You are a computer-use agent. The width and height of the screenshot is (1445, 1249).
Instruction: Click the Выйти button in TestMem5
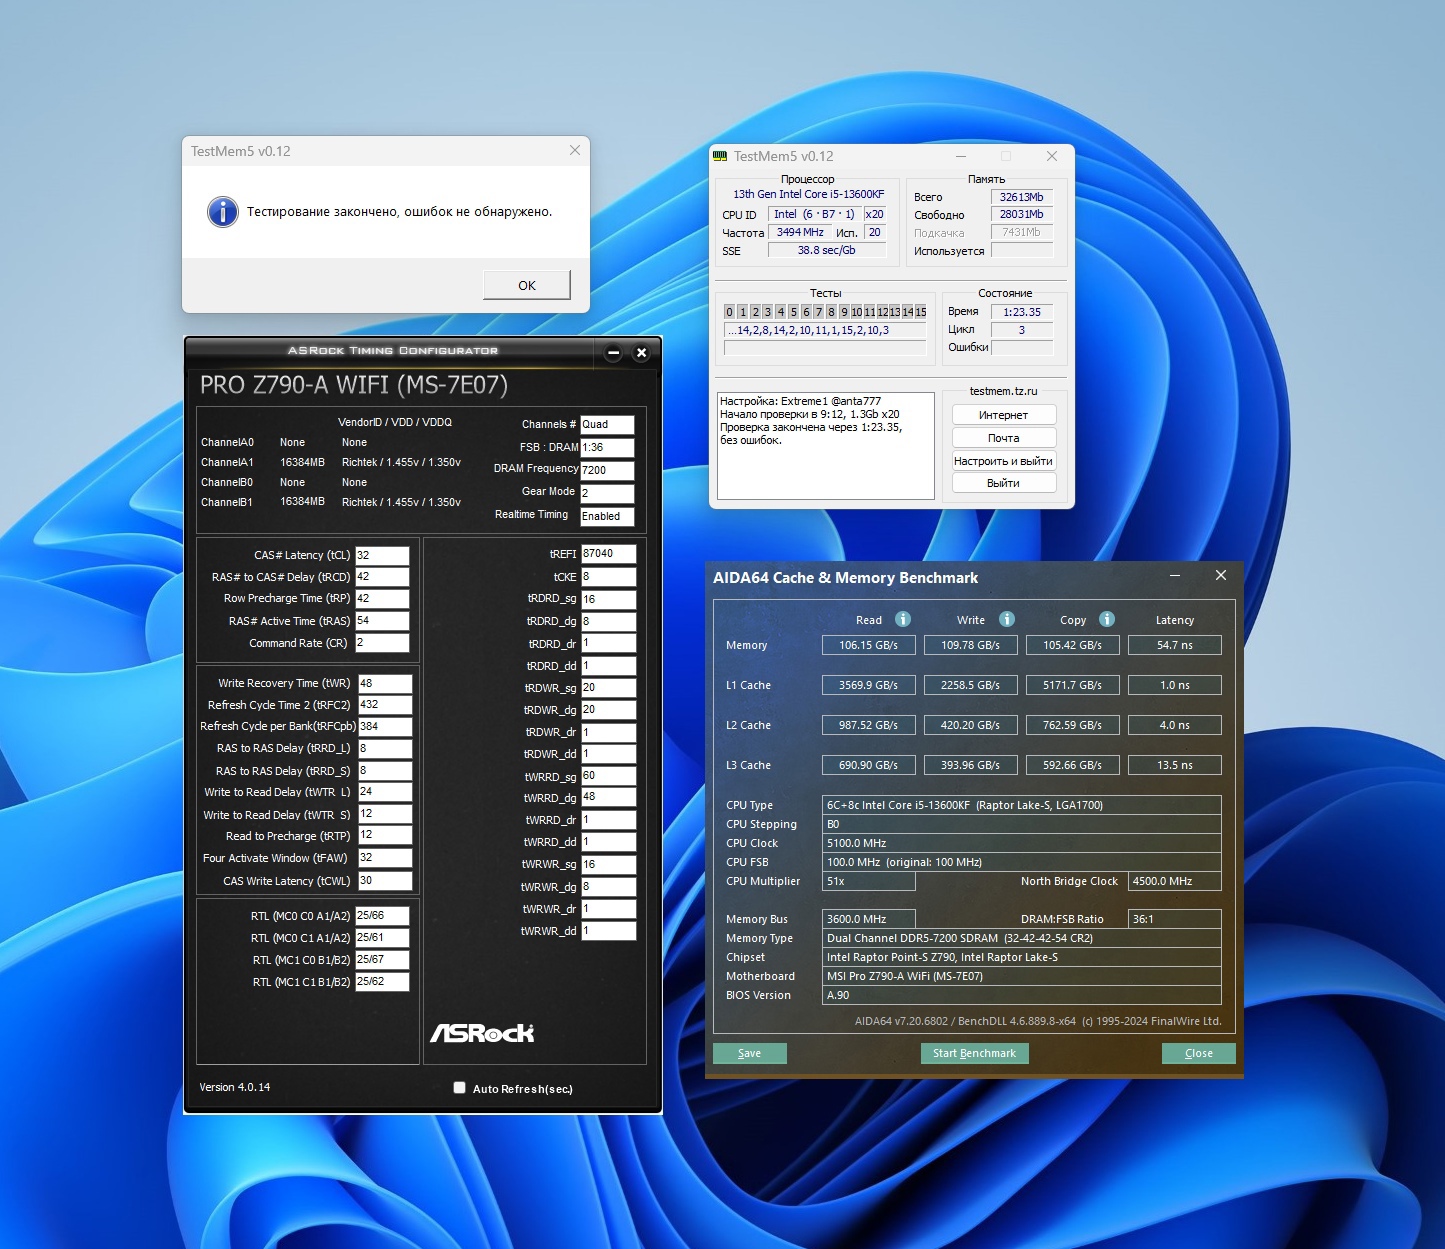coord(1003,483)
